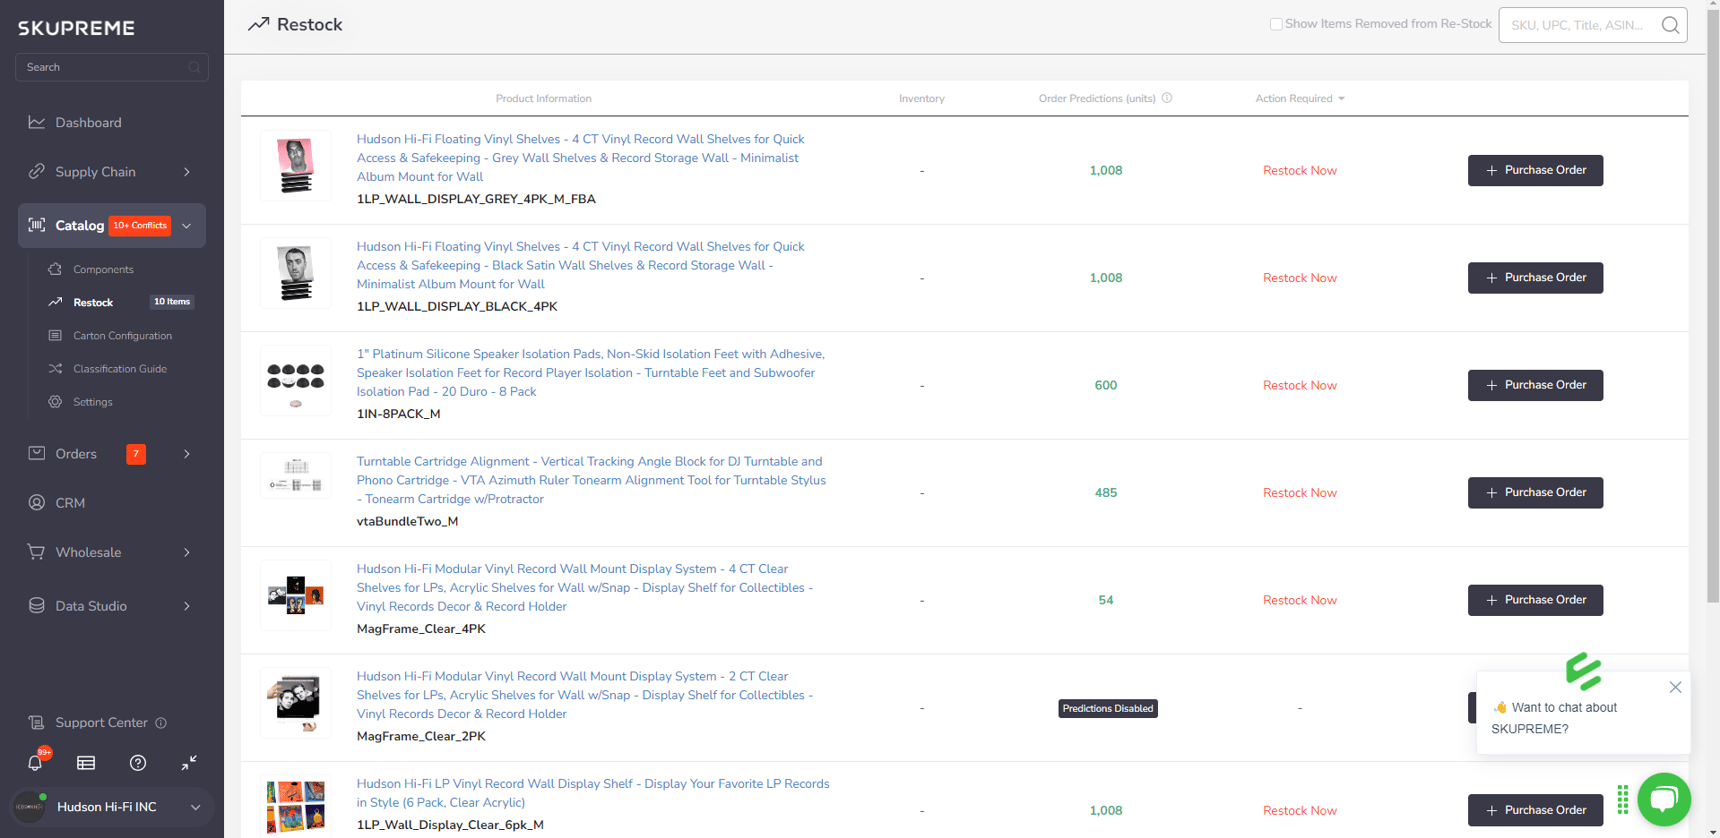Expand the Data Studio menu chevron
This screenshot has height=838, width=1720.
[x=187, y=606]
